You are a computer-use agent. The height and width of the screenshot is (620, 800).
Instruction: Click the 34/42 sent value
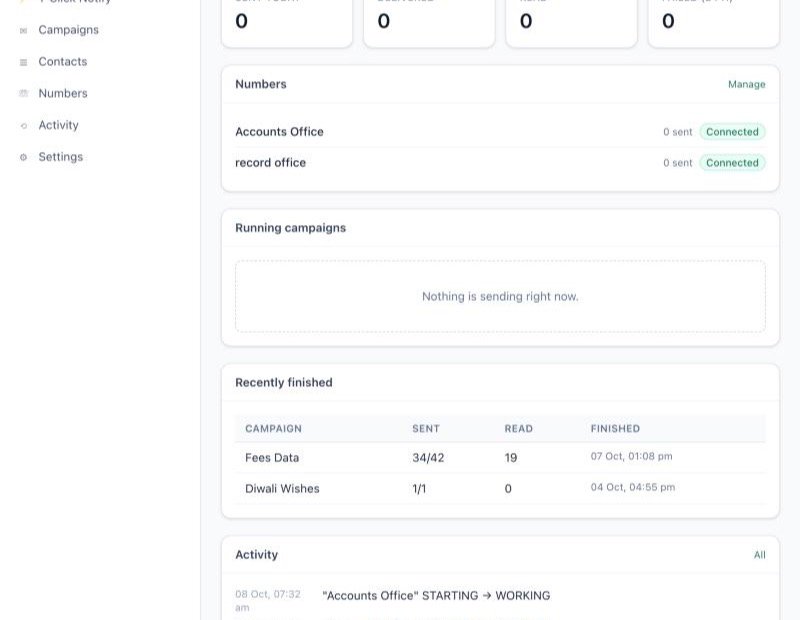tap(428, 458)
